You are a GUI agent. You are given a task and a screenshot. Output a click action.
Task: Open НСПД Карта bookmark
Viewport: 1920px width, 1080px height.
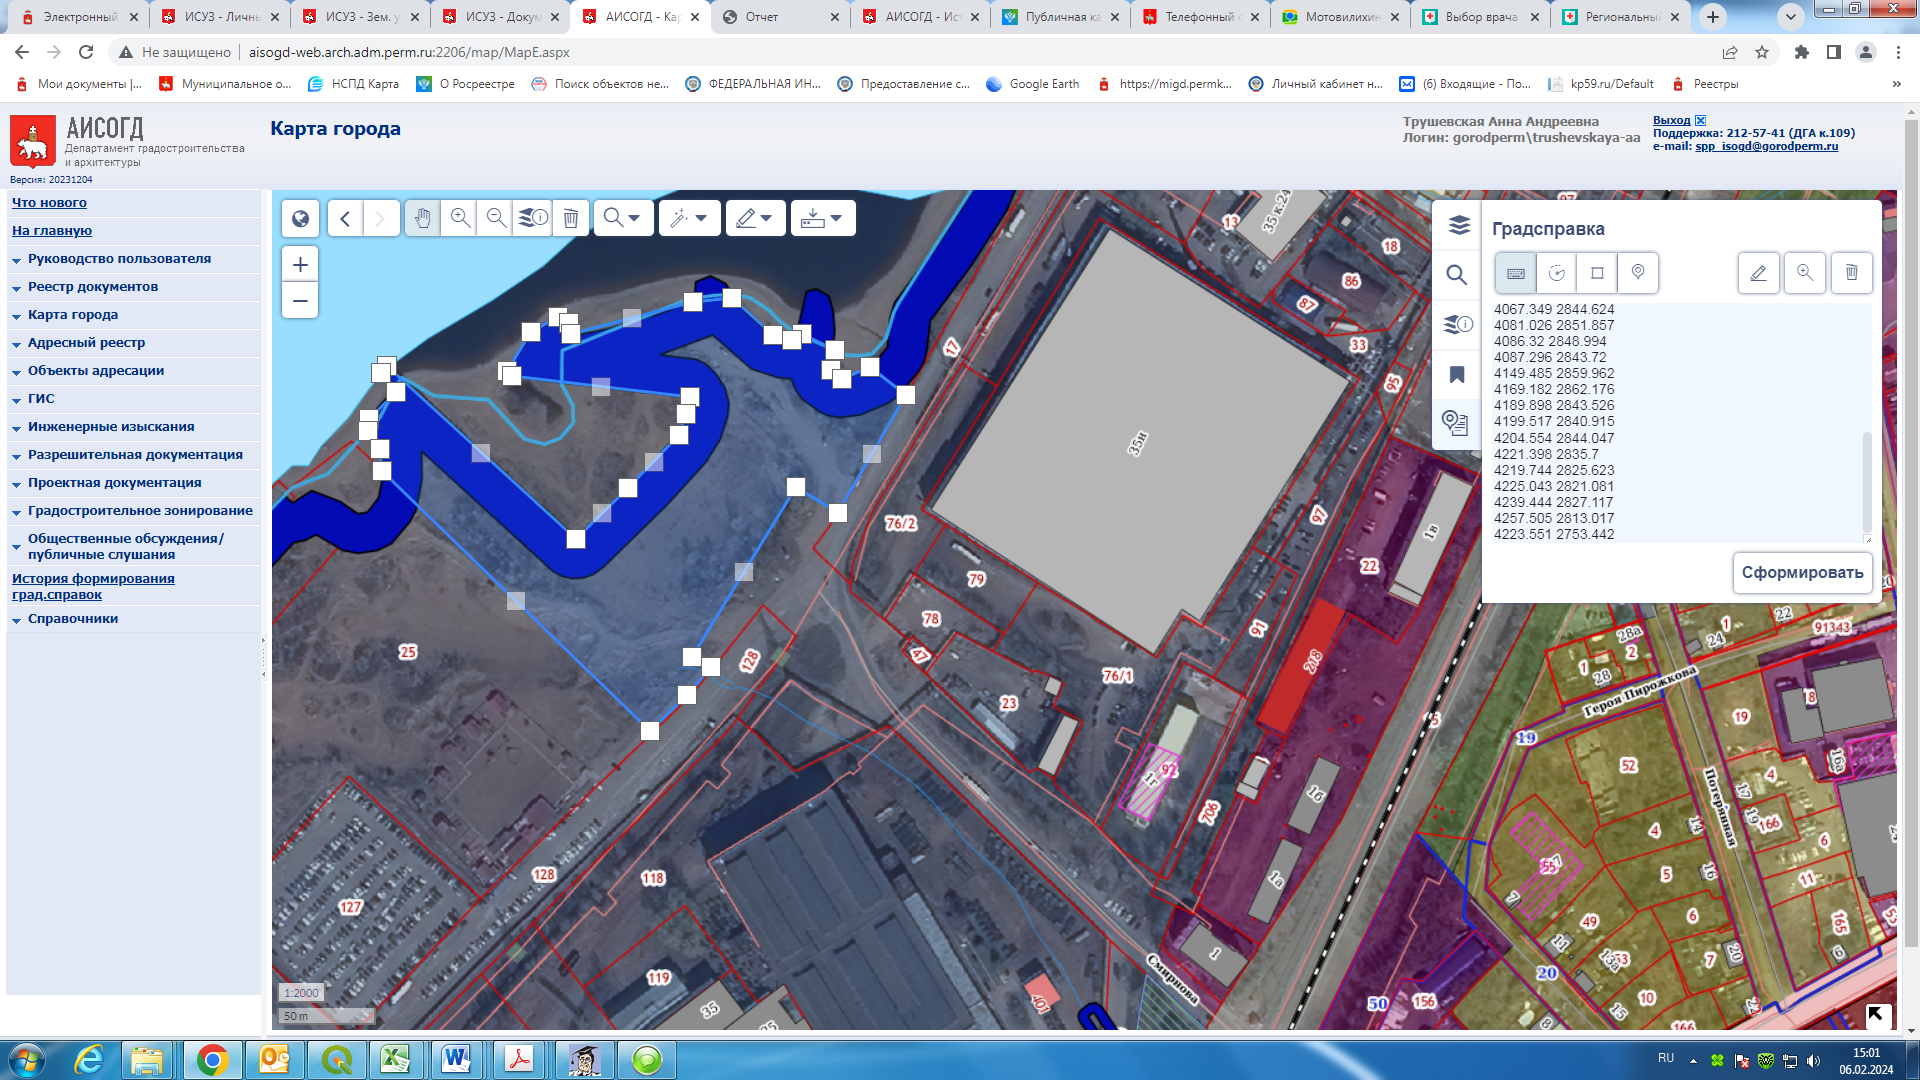354,84
